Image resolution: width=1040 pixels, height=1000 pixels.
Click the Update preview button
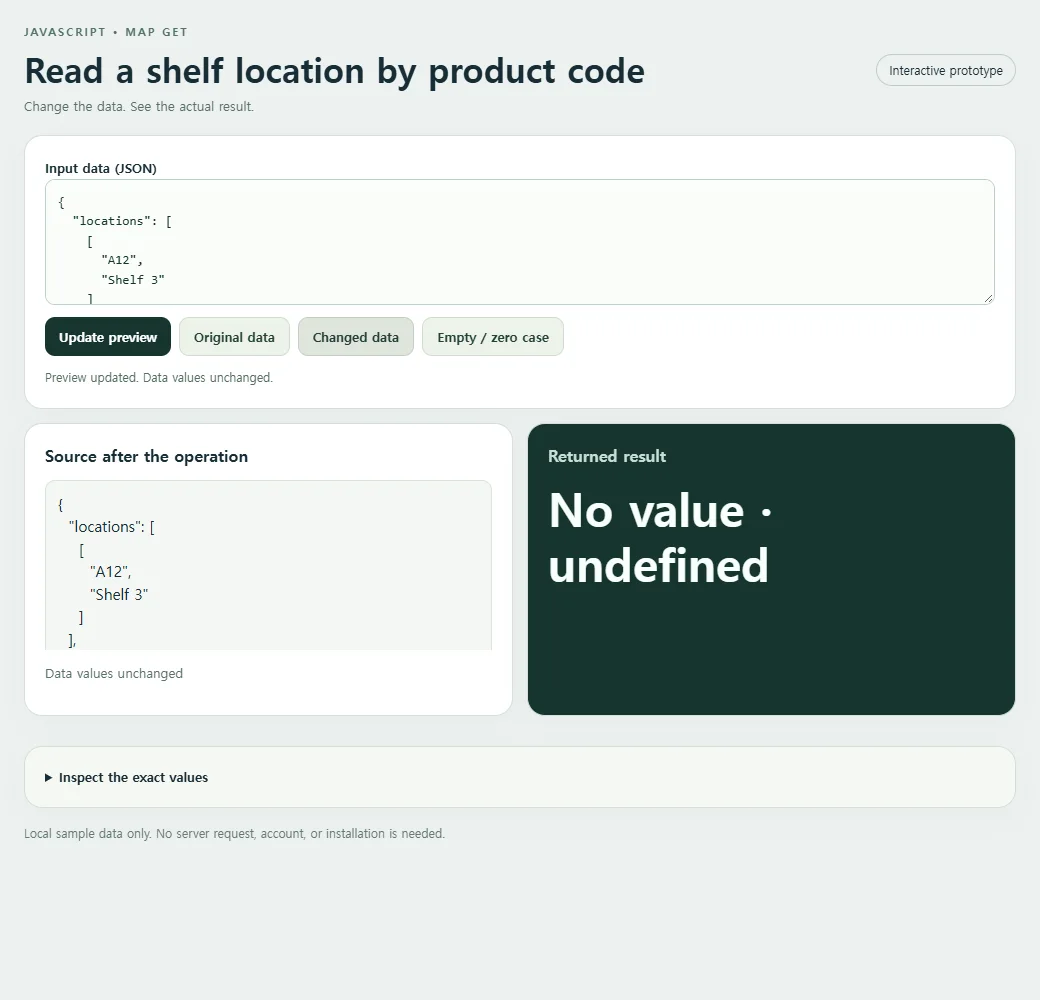pyautogui.click(x=108, y=337)
